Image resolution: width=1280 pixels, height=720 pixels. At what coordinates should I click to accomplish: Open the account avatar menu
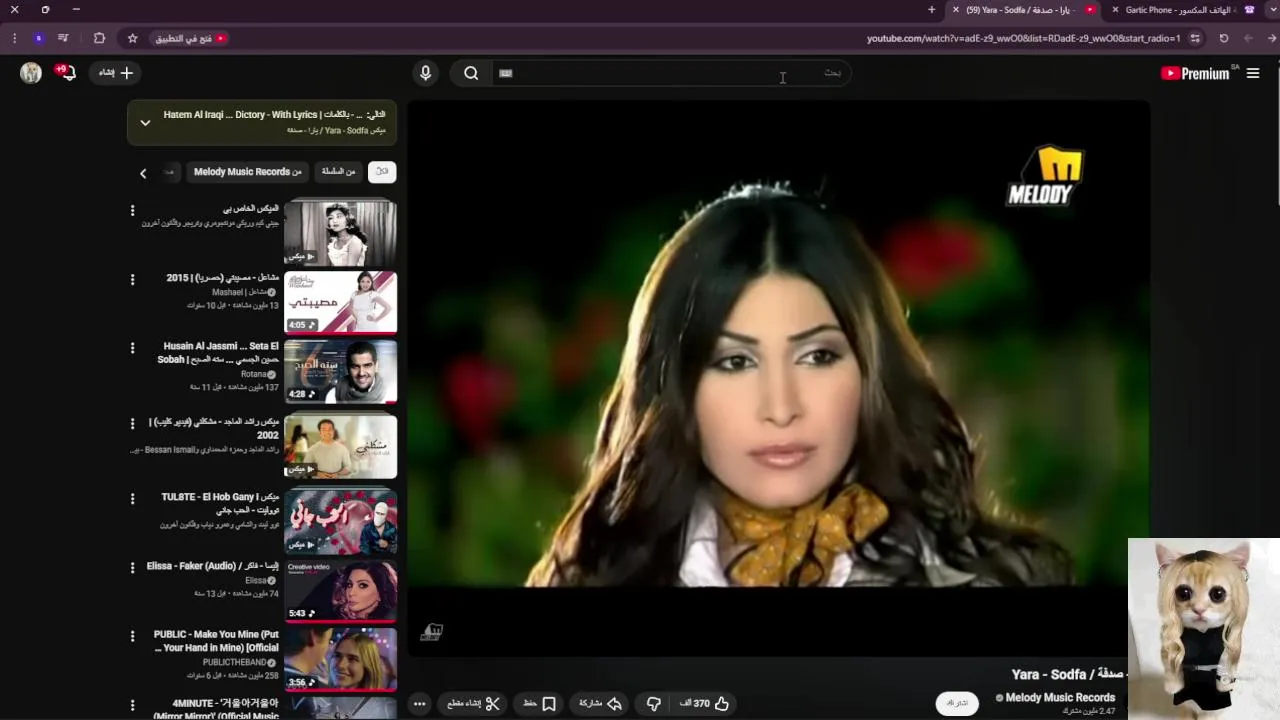pyautogui.click(x=31, y=73)
